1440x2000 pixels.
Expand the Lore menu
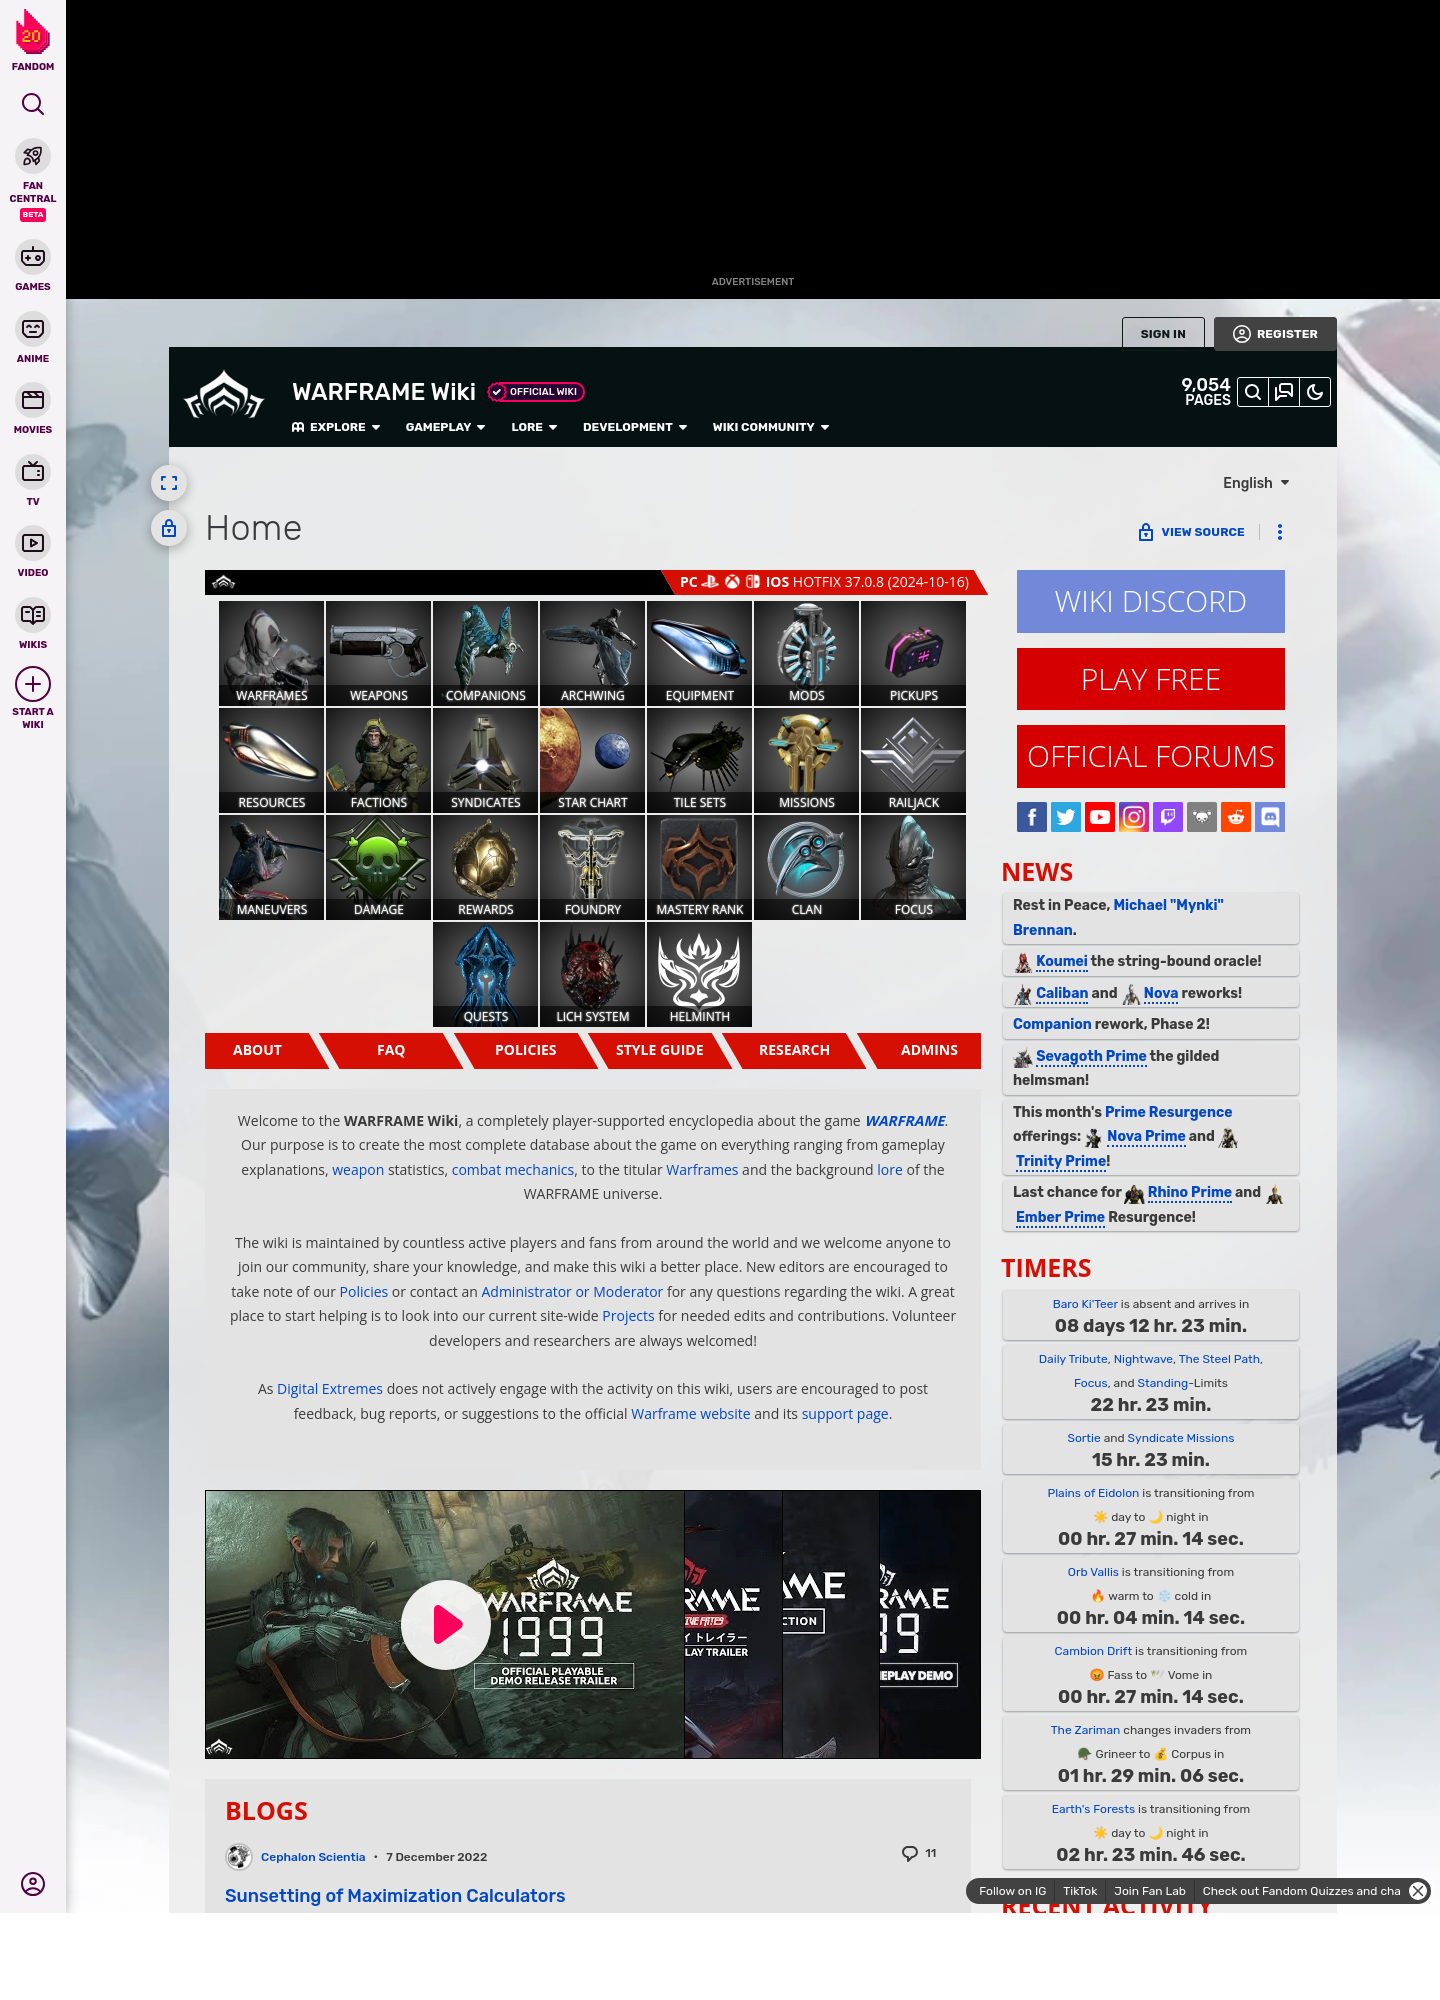(x=534, y=427)
